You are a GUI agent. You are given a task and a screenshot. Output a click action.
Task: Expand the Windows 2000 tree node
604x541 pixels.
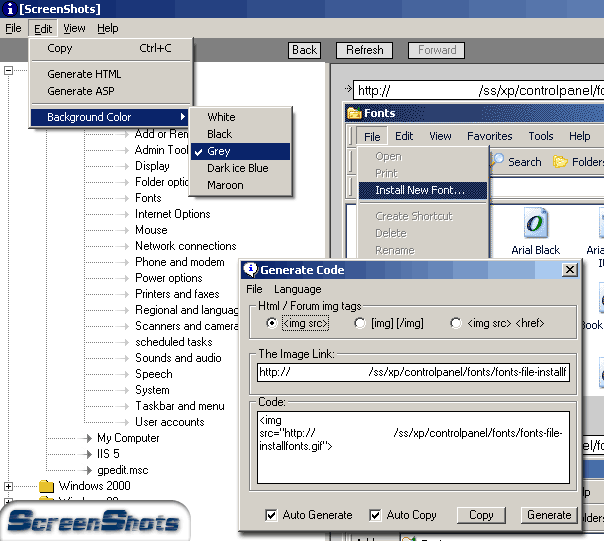click(x=9, y=487)
